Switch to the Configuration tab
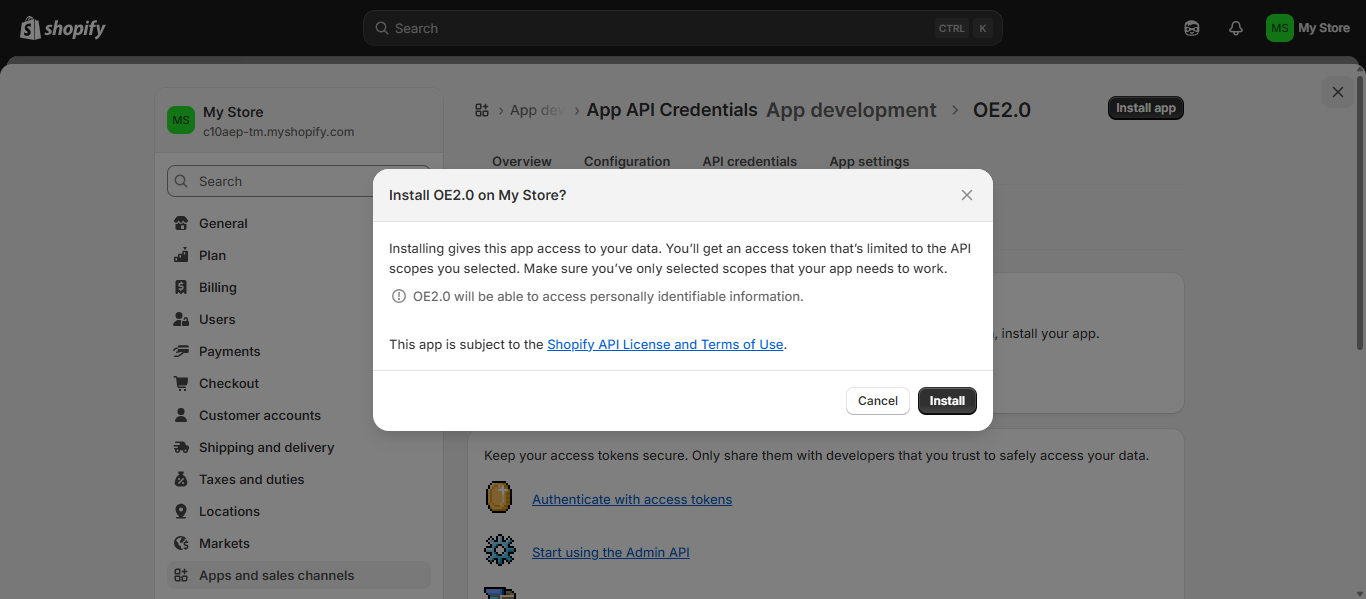 pos(626,161)
